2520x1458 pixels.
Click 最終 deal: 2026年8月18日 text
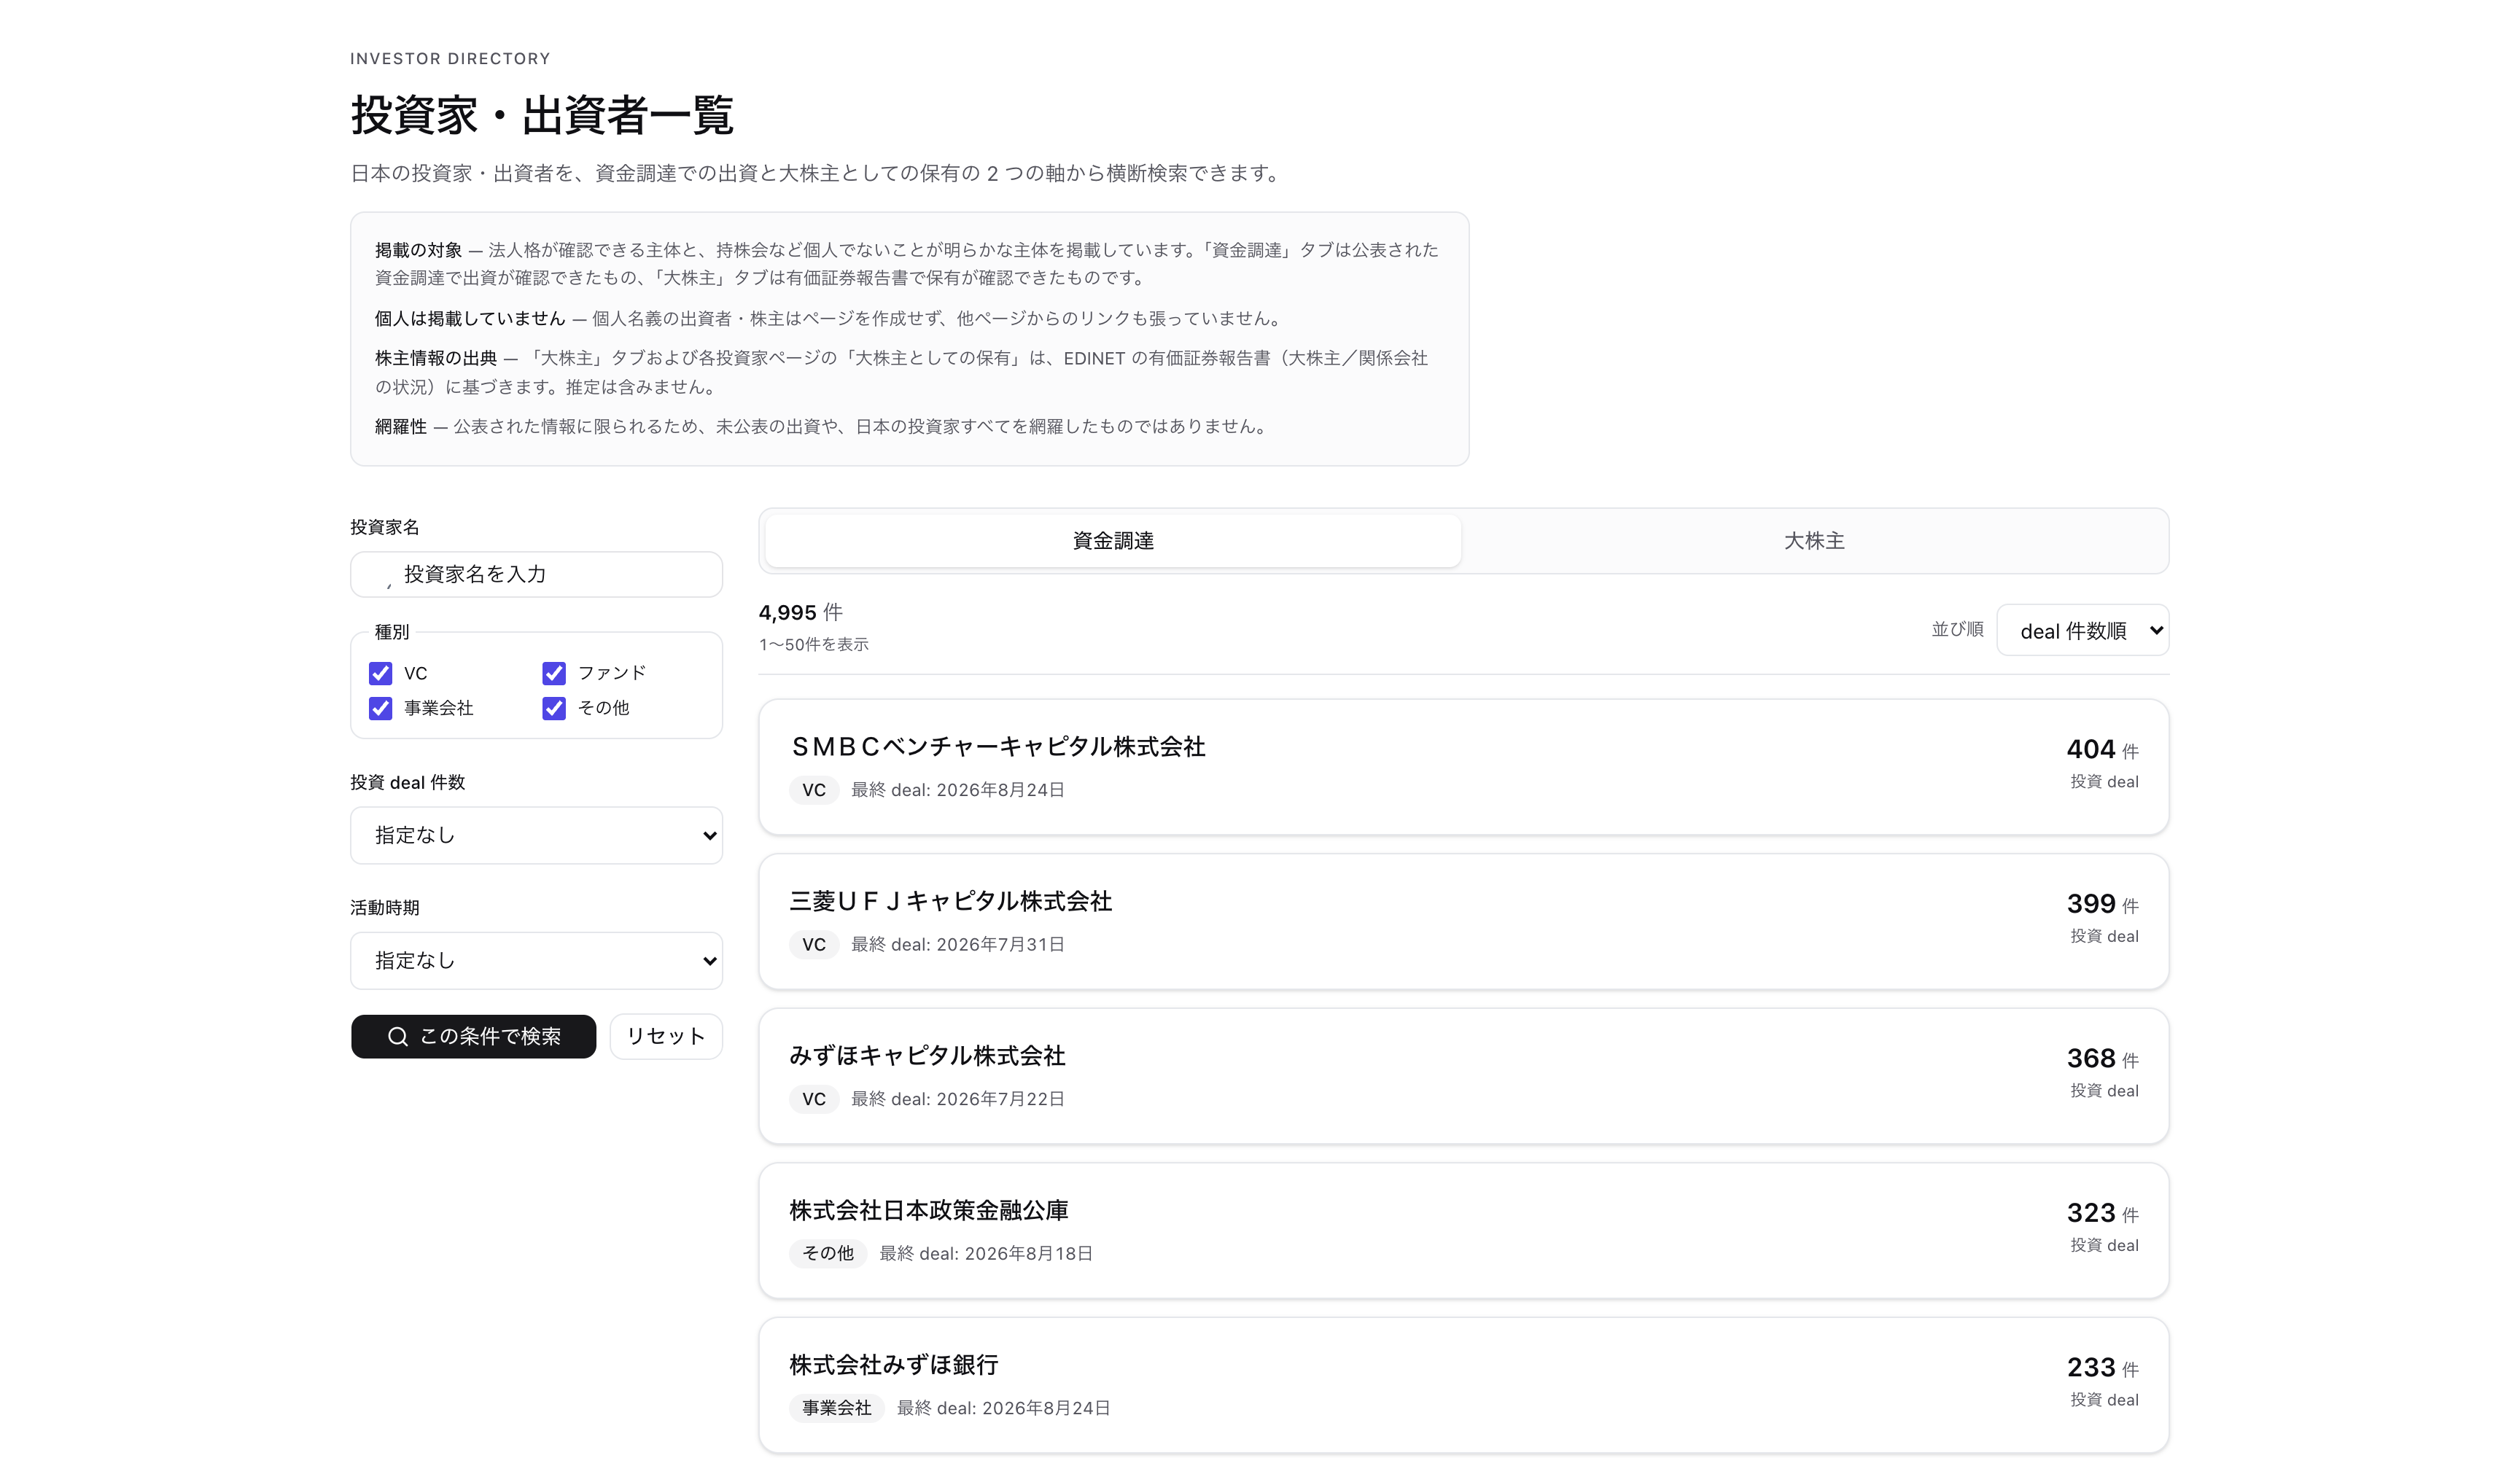[985, 1253]
